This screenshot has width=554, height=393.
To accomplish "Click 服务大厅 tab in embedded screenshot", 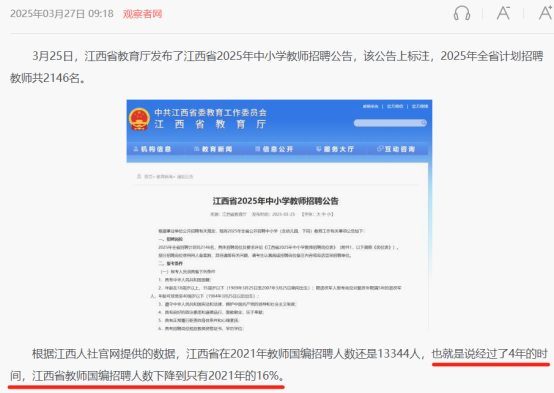I will [x=335, y=149].
